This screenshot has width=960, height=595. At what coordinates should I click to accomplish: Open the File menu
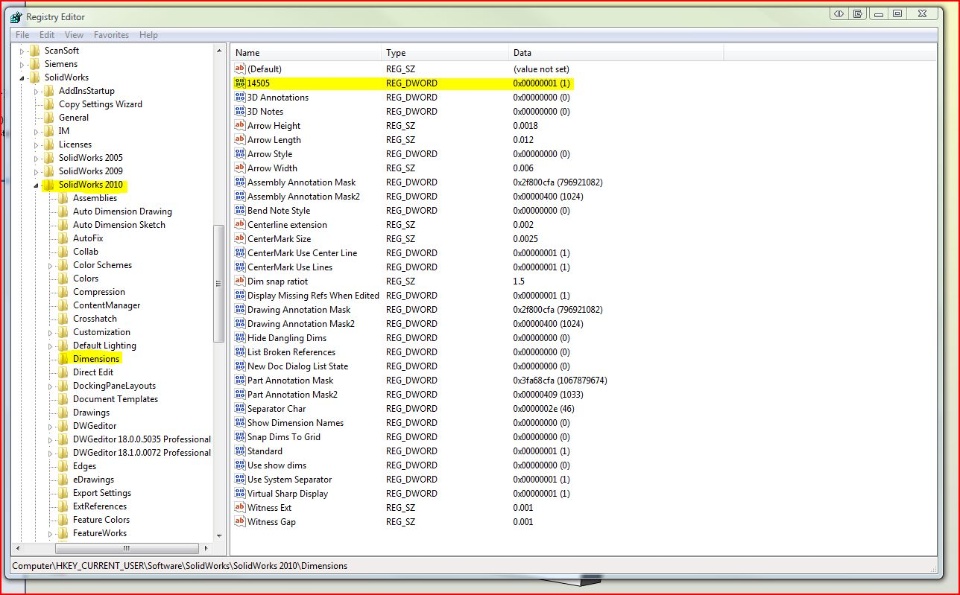tap(22, 35)
